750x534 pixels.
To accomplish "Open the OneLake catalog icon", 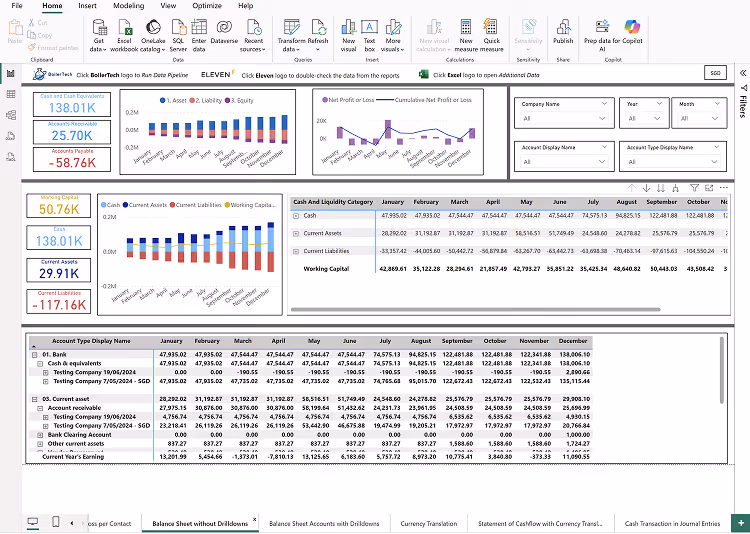I will pyautogui.click(x=153, y=36).
